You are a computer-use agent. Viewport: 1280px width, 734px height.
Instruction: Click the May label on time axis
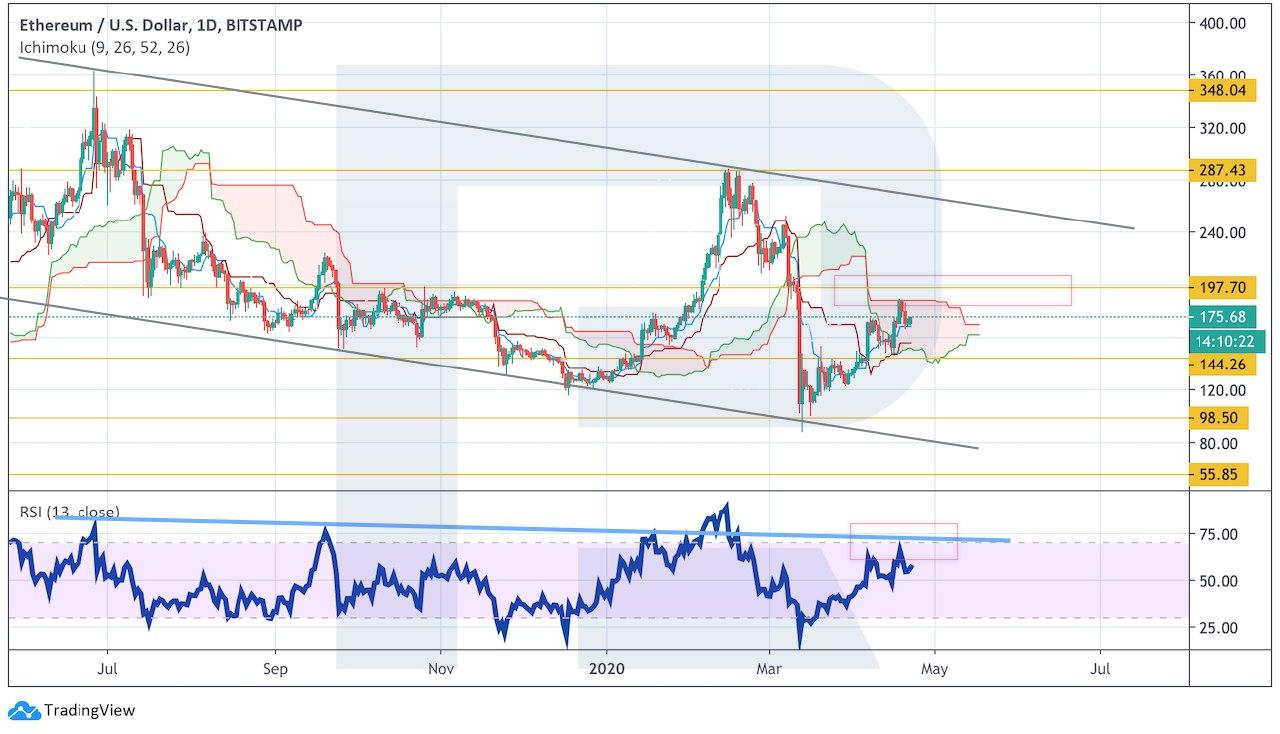click(934, 667)
